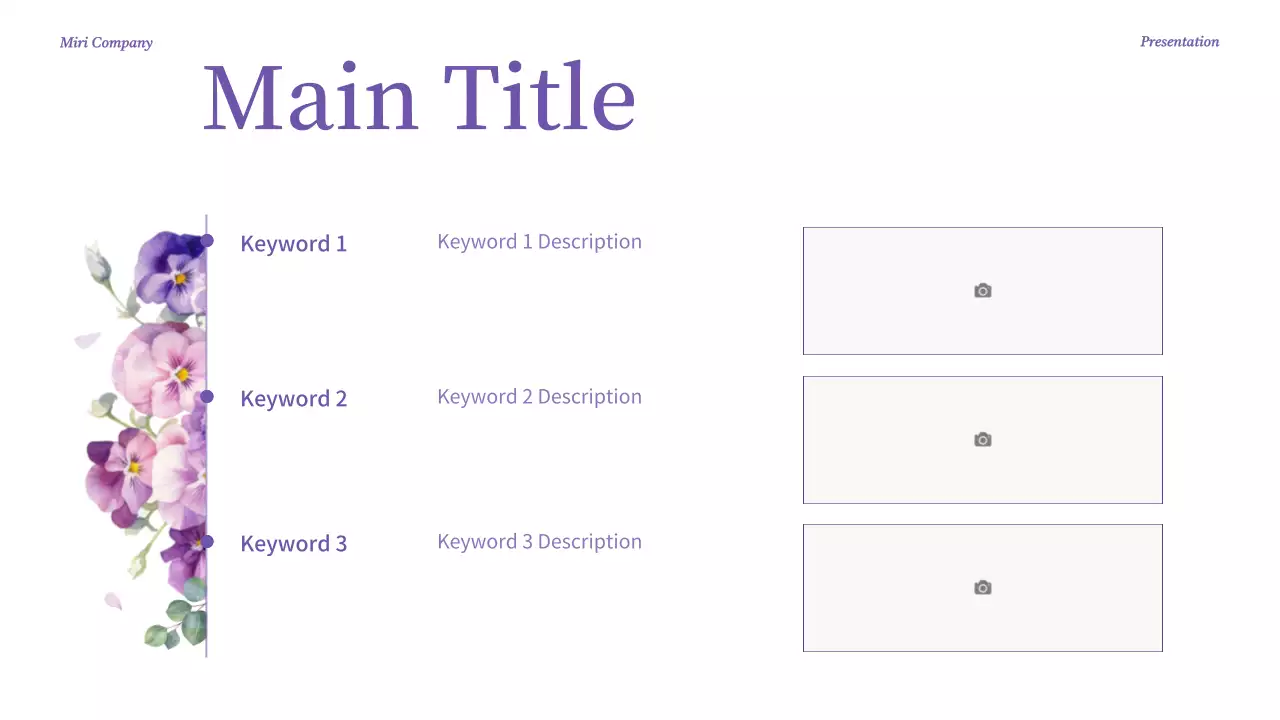Select the timeline dot beside Keyword 3
Viewport: 1280px width, 720px height.
pyautogui.click(x=207, y=542)
